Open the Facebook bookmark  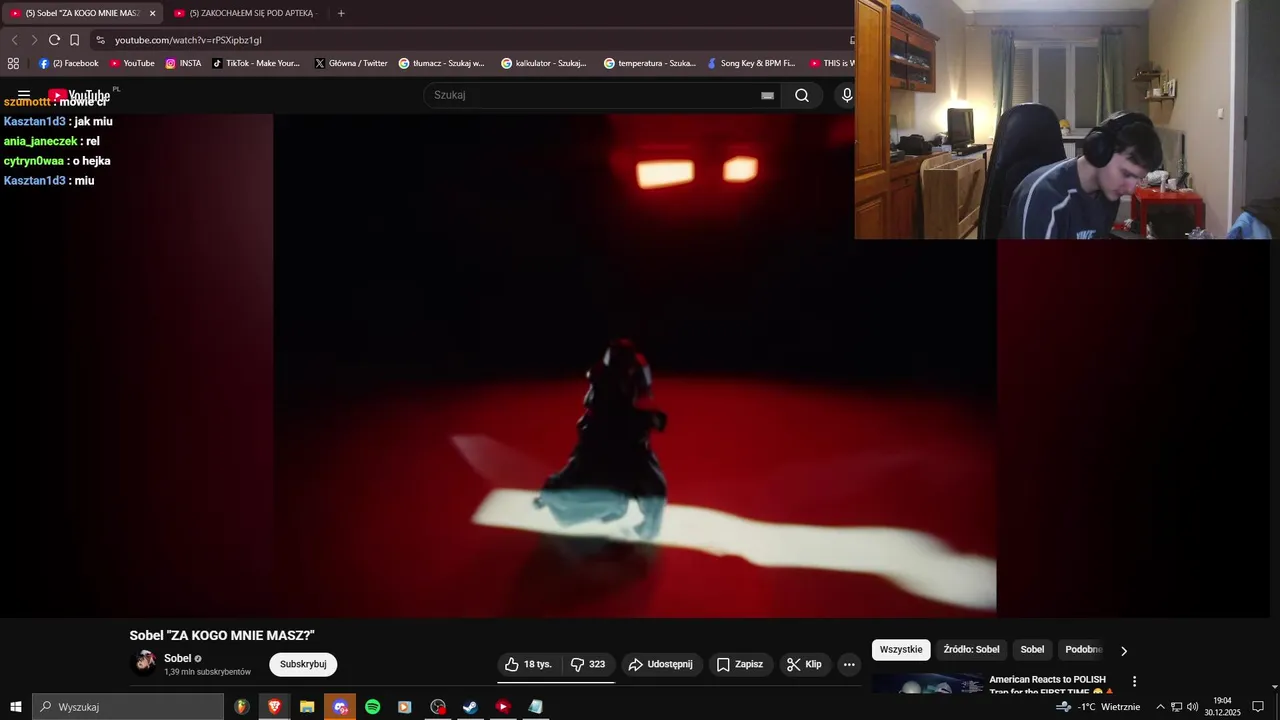tap(68, 63)
